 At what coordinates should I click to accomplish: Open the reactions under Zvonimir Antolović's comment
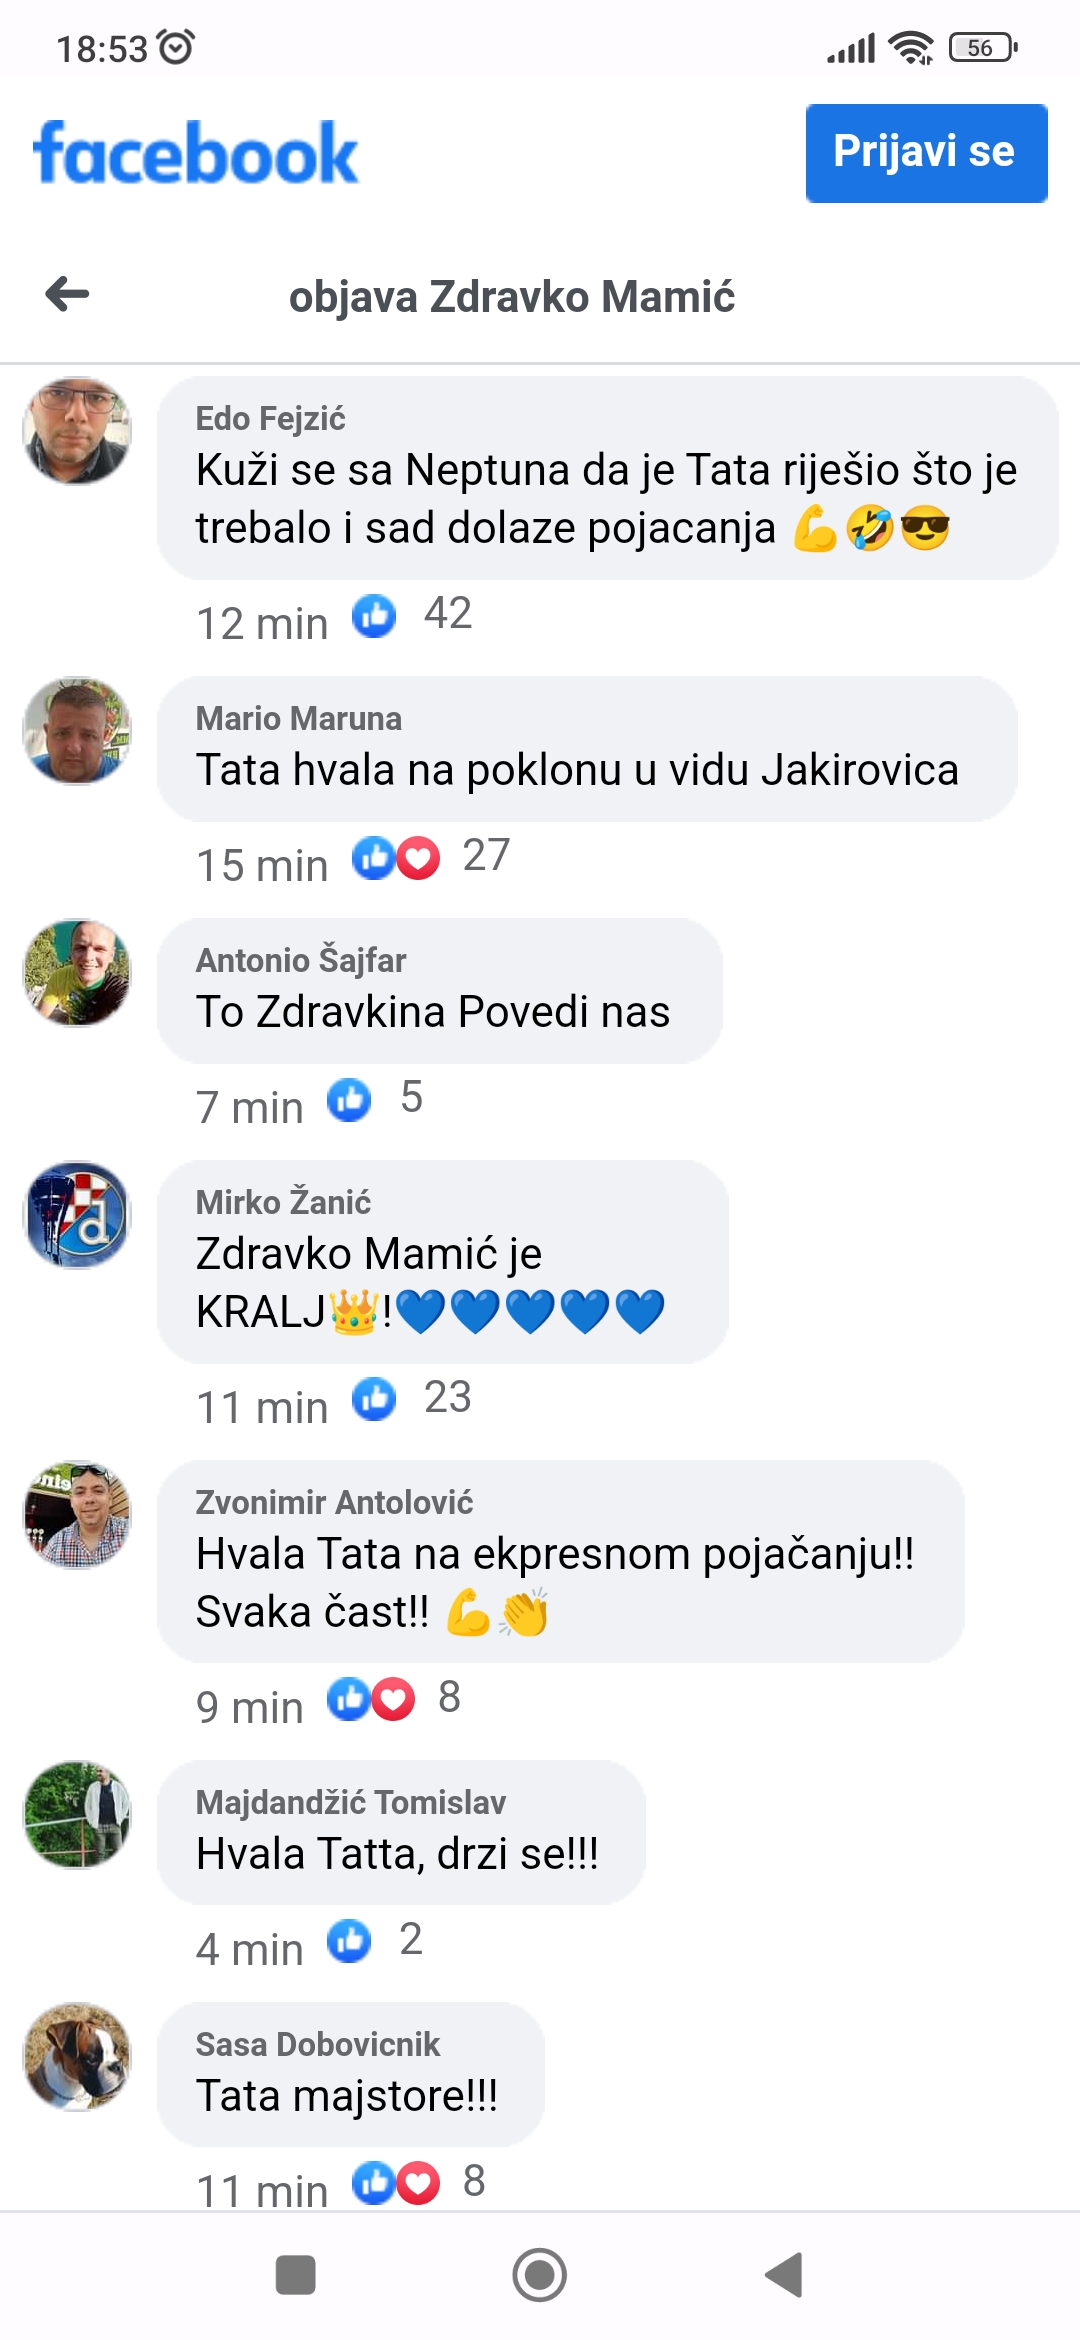tap(371, 1700)
